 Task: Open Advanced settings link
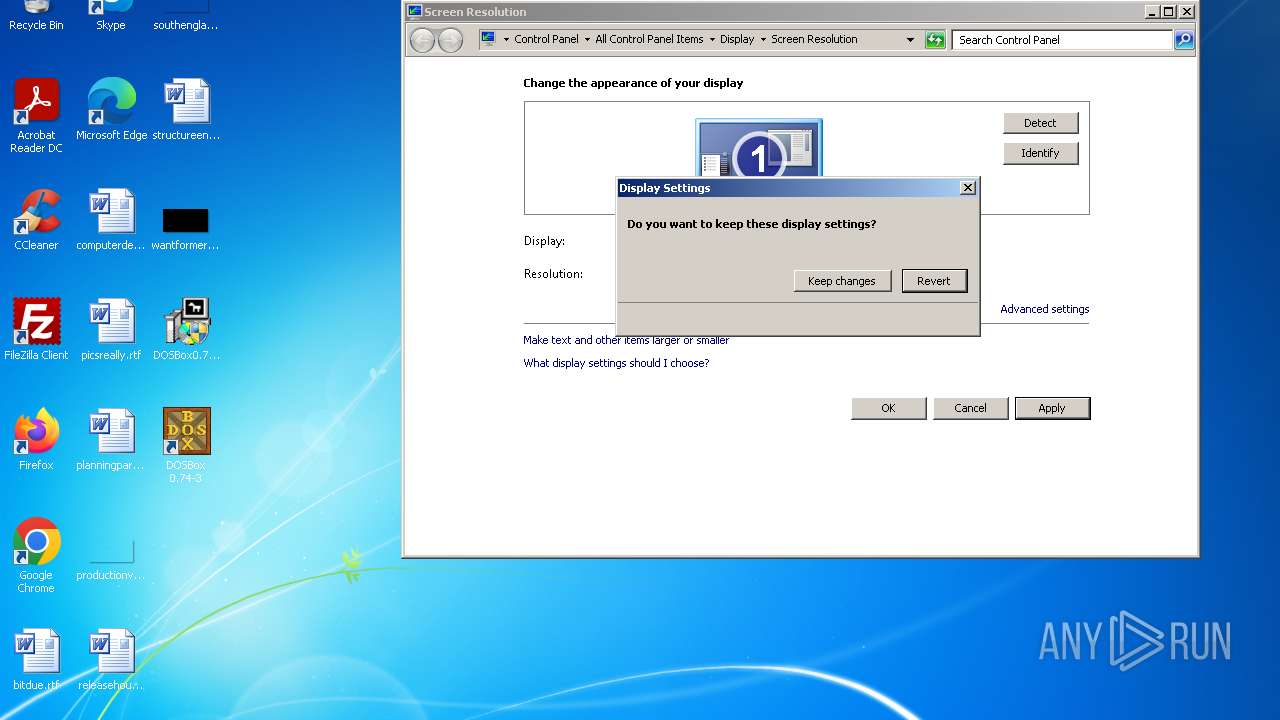pyautogui.click(x=1045, y=309)
